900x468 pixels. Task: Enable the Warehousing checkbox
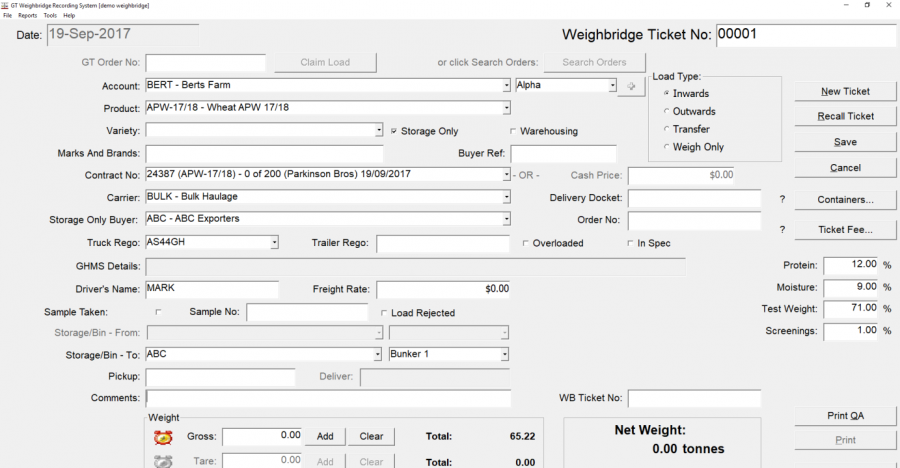514,131
